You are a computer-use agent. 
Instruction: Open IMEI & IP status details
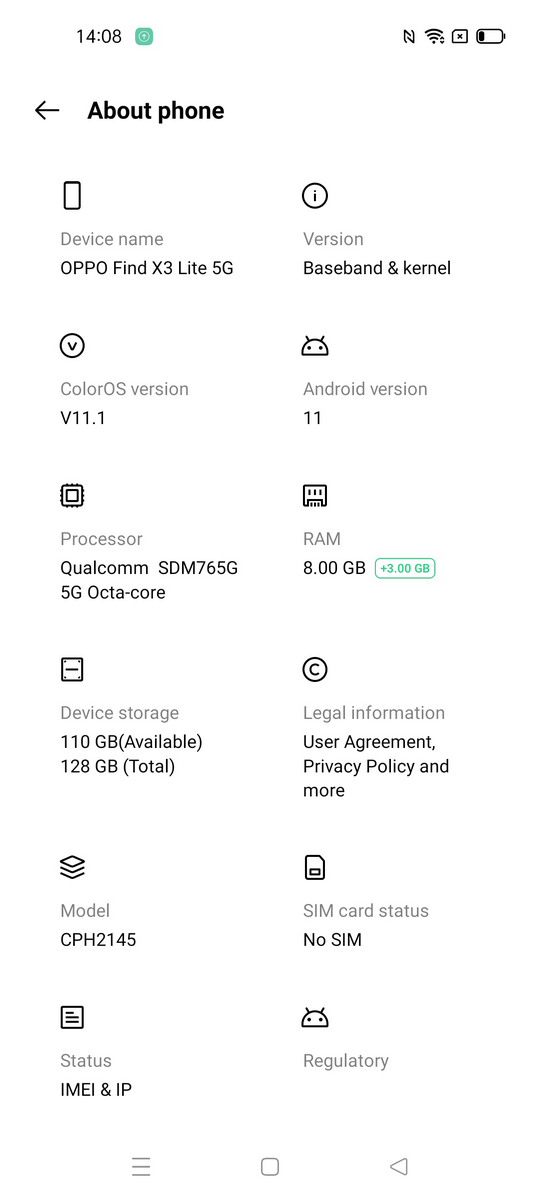click(96, 1090)
